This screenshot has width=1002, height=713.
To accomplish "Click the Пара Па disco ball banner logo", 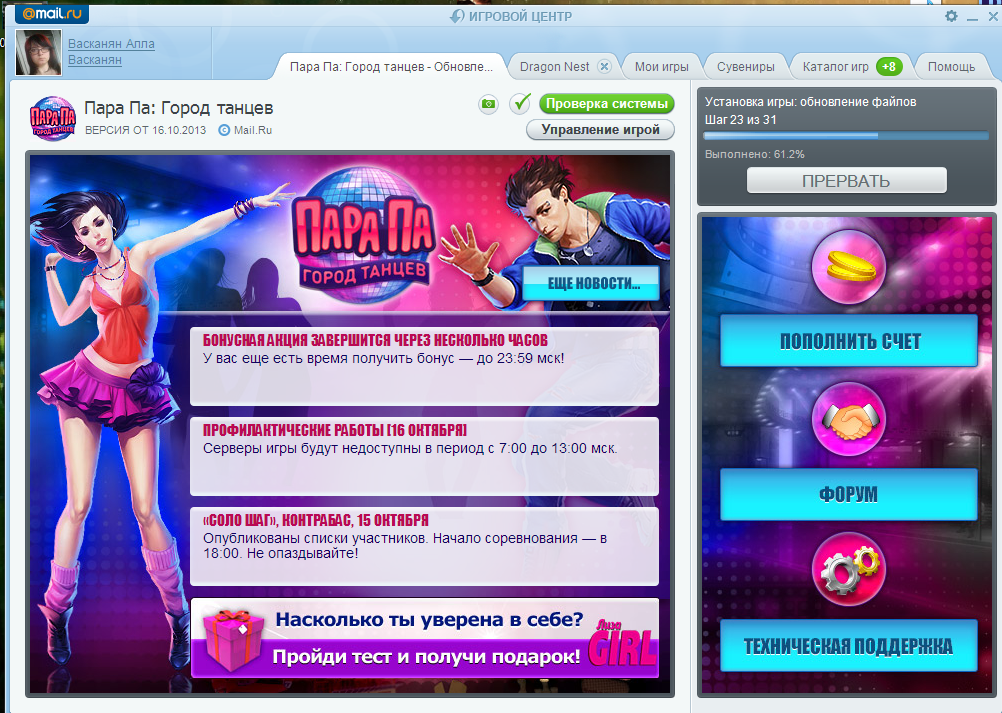I will point(363,235).
